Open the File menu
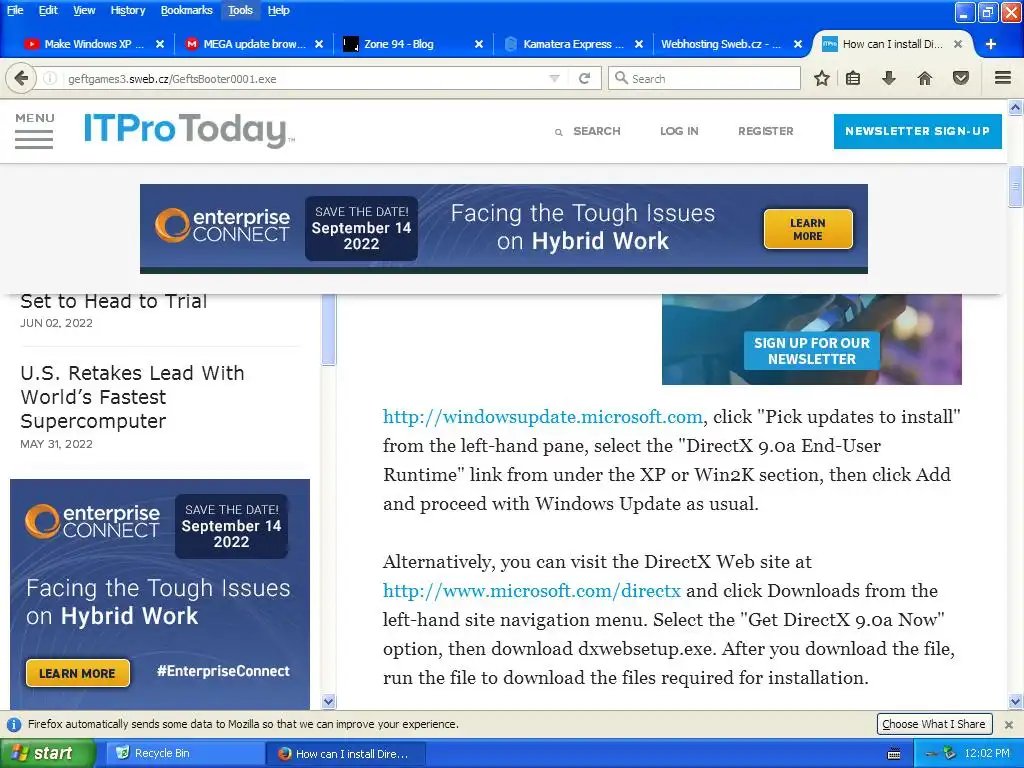 pyautogui.click(x=15, y=10)
